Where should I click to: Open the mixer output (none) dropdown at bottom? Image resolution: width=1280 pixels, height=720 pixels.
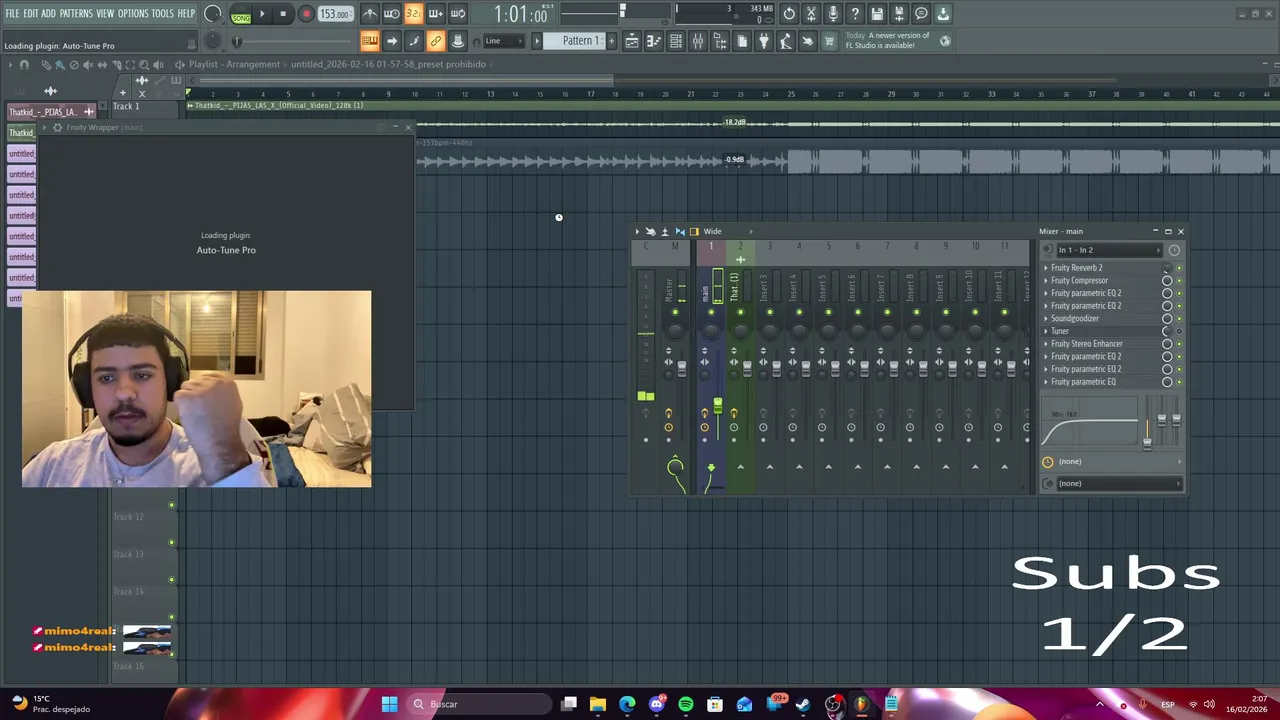point(1119,483)
